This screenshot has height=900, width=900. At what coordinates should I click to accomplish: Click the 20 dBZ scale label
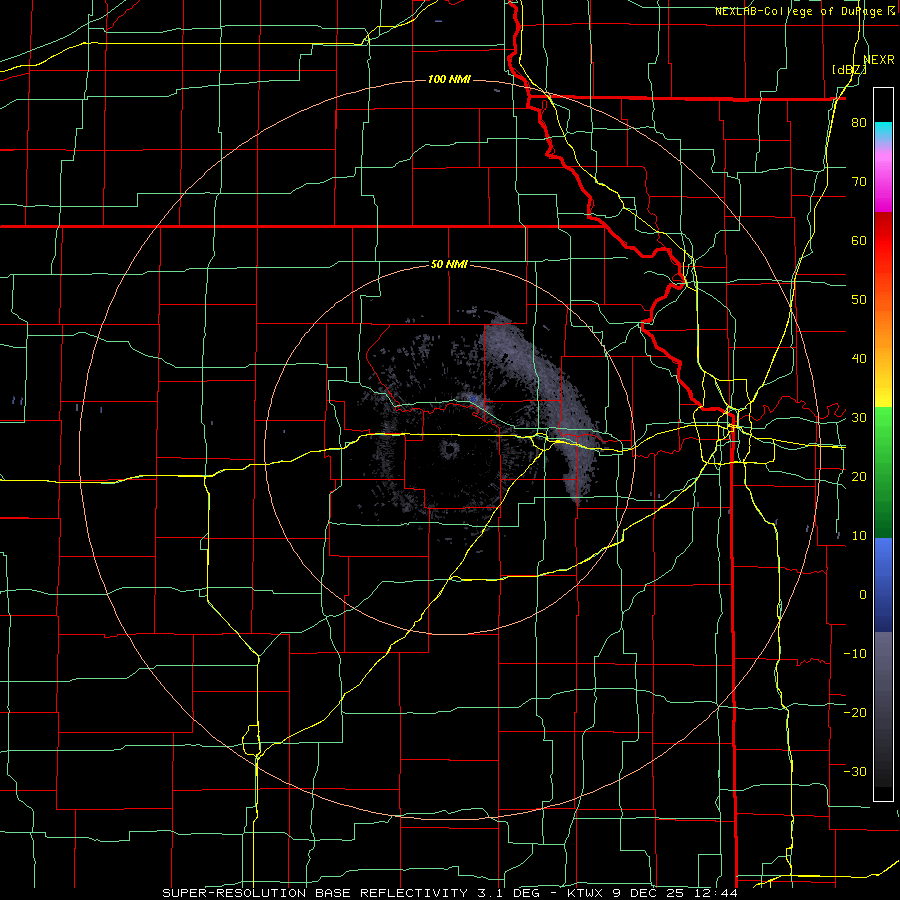coord(859,477)
